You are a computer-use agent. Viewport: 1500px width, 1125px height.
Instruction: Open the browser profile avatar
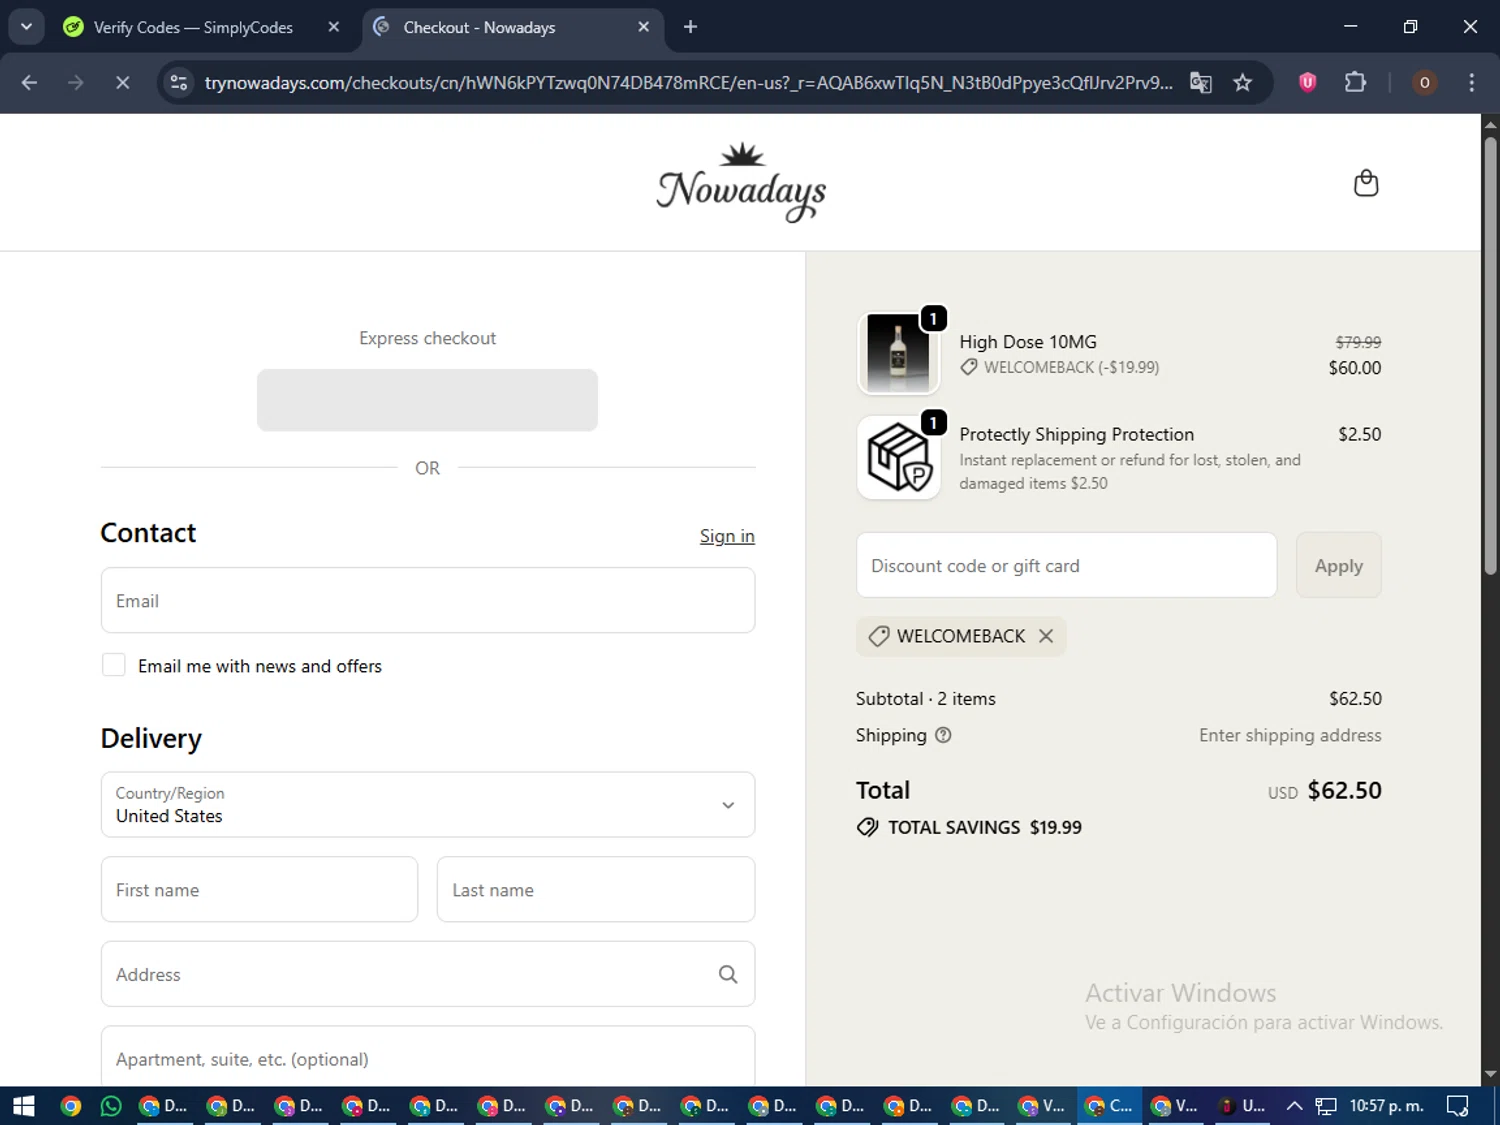coord(1425,82)
